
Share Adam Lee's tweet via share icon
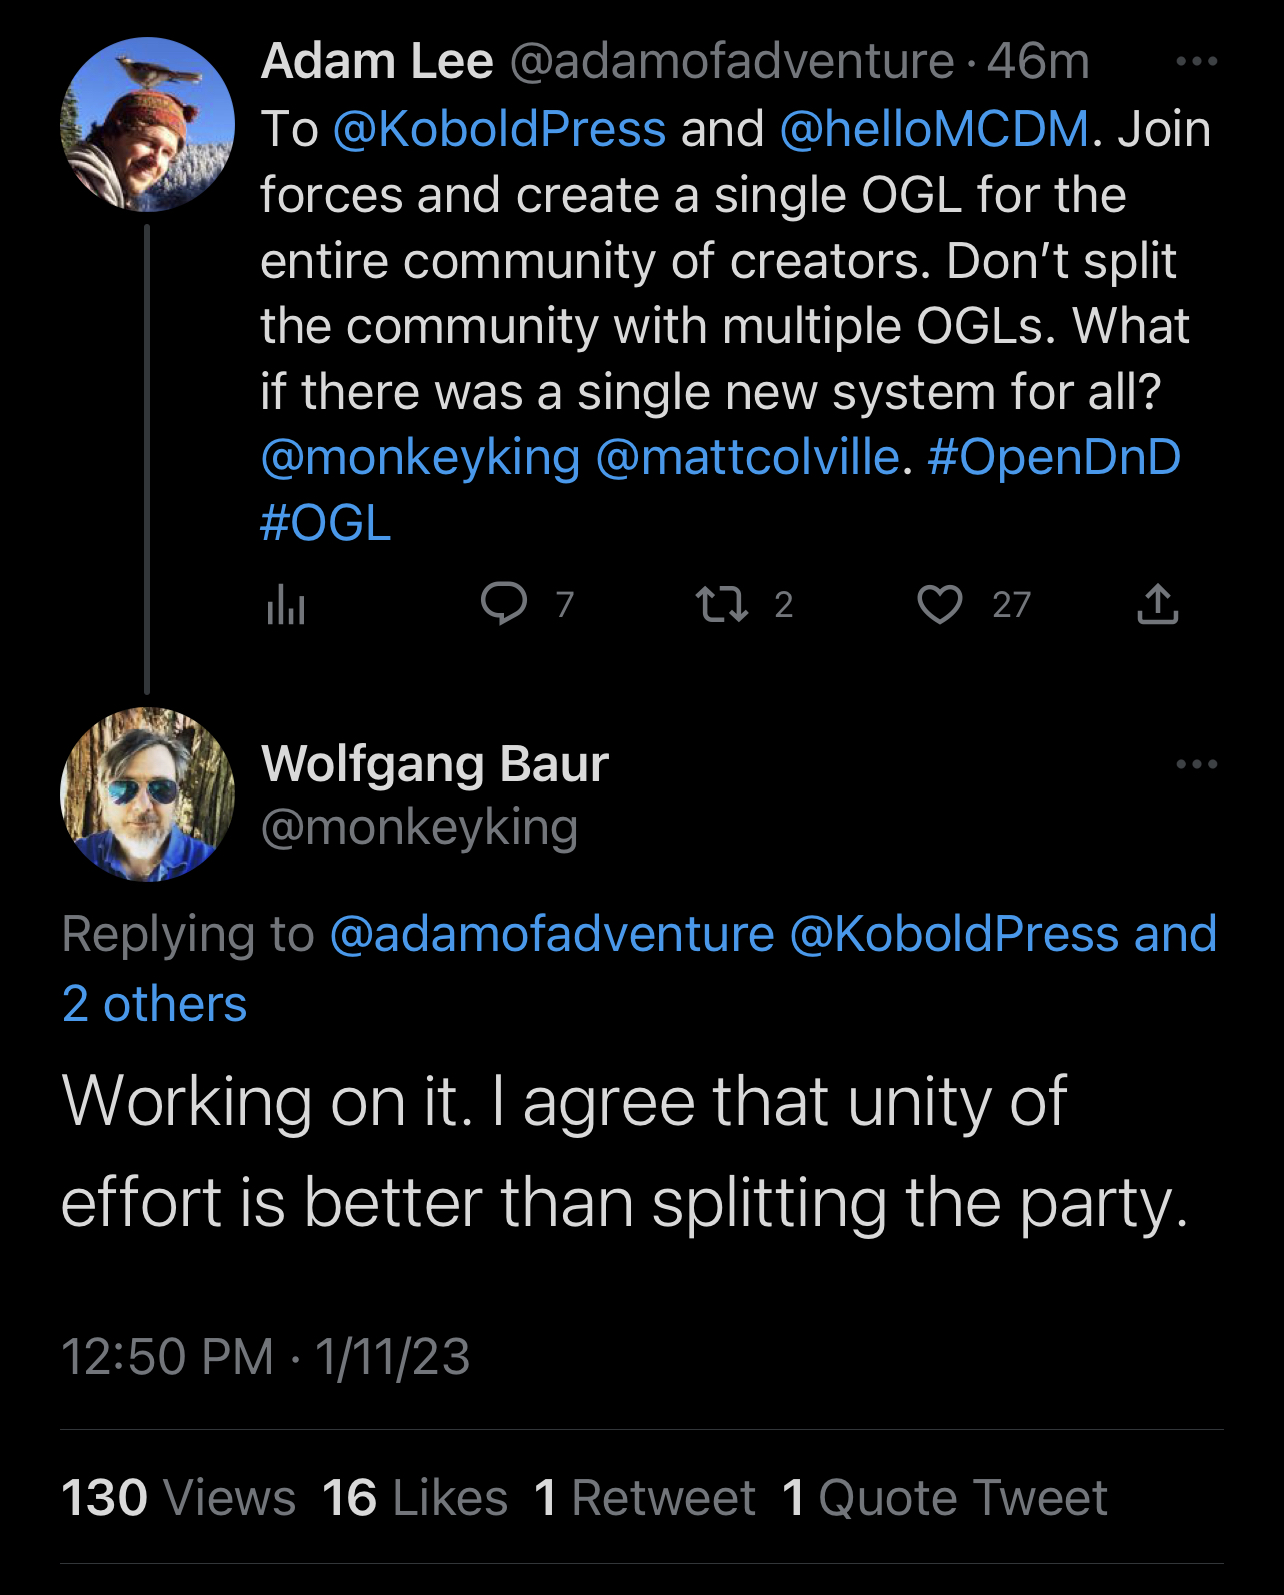coord(1157,604)
